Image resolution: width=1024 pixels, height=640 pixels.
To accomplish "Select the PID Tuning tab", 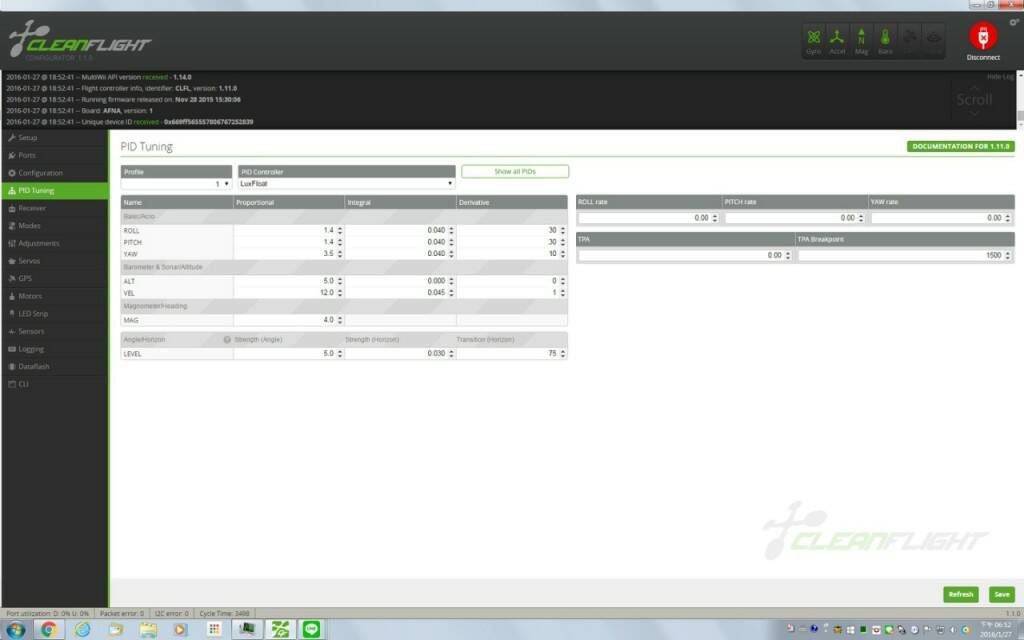I will (55, 191).
